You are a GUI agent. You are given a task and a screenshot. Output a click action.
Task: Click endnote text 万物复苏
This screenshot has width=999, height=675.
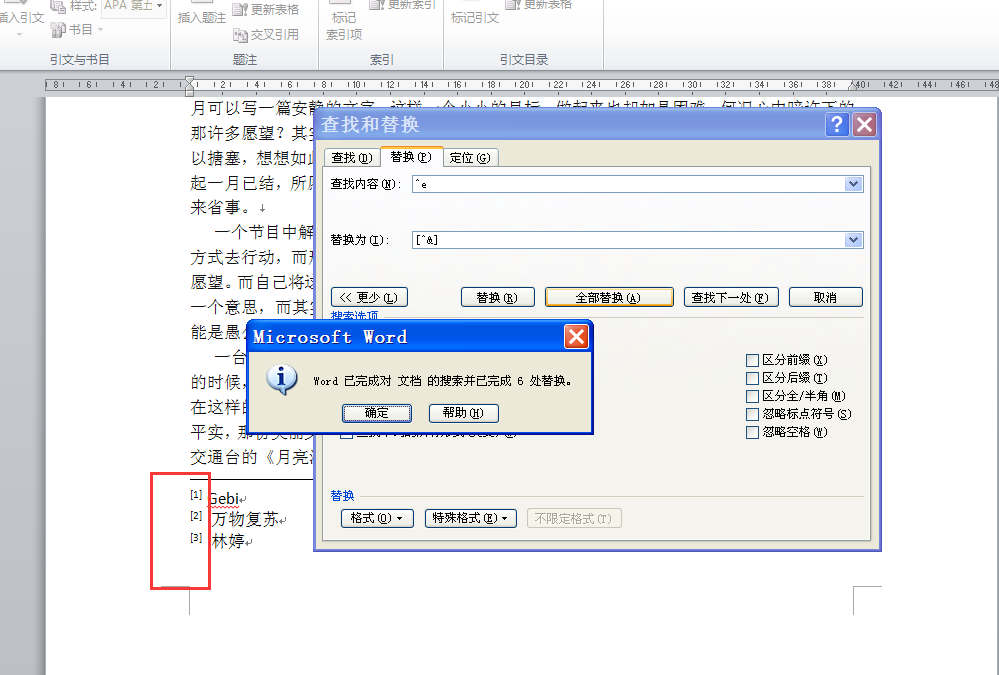[x=245, y=519]
